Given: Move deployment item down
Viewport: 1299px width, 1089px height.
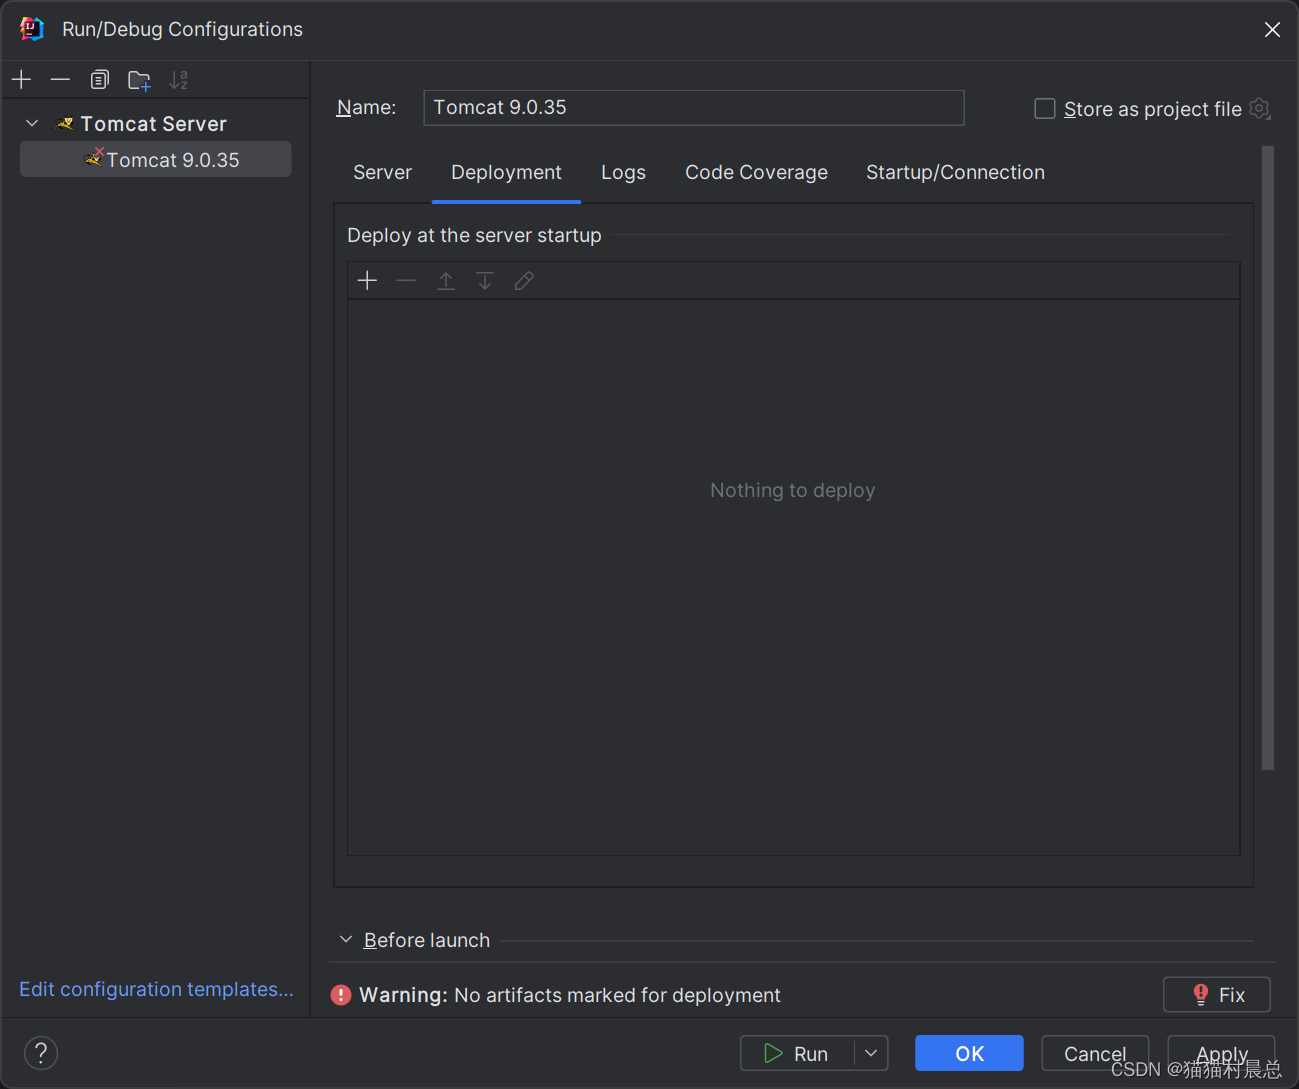Looking at the screenshot, I should tap(485, 280).
